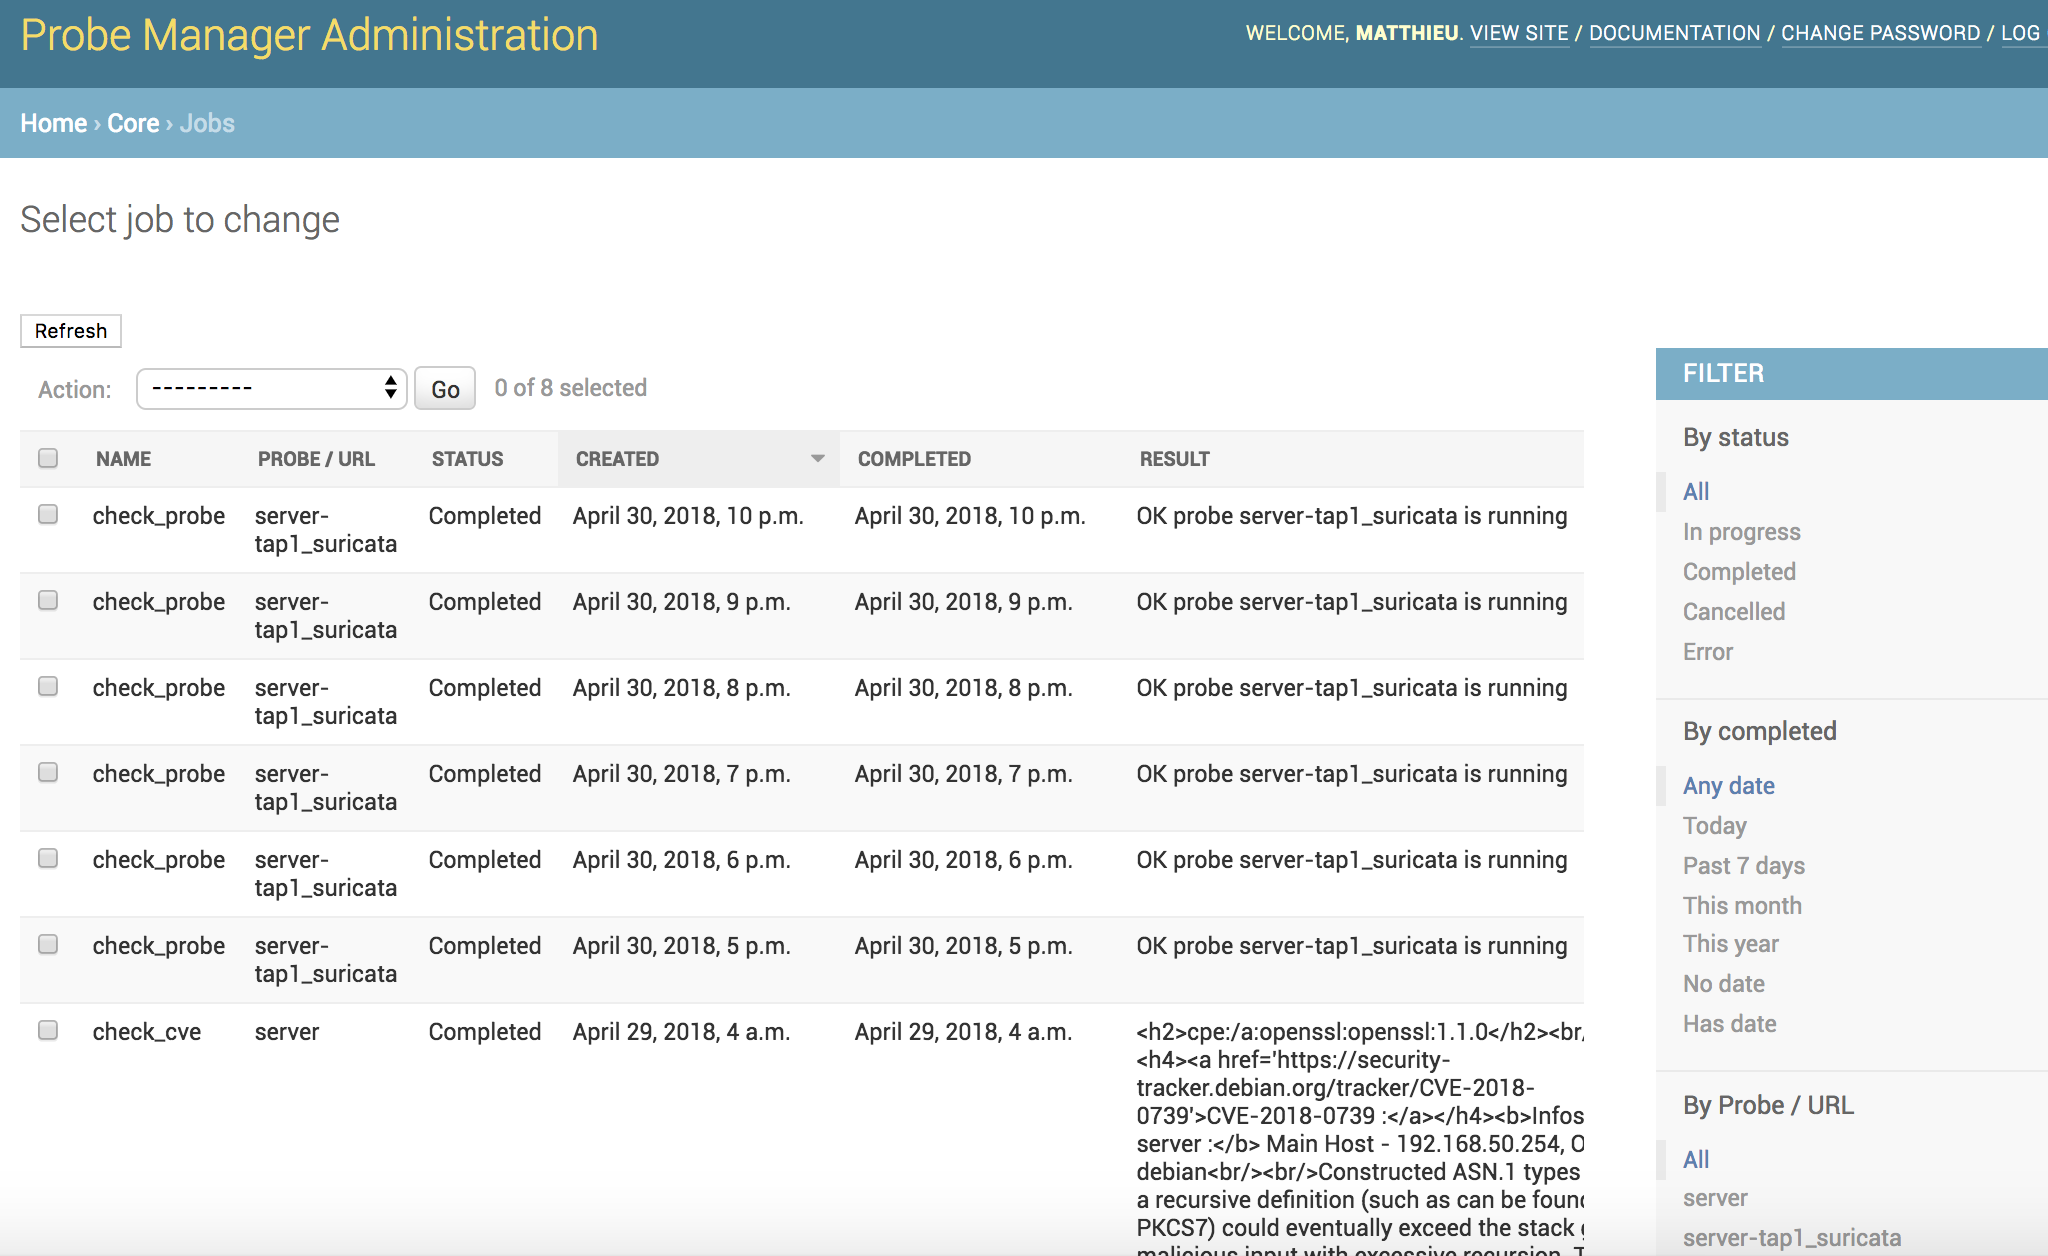Open the Action dropdown menu
Screen dimensions: 2048x1256
click(x=271, y=389)
